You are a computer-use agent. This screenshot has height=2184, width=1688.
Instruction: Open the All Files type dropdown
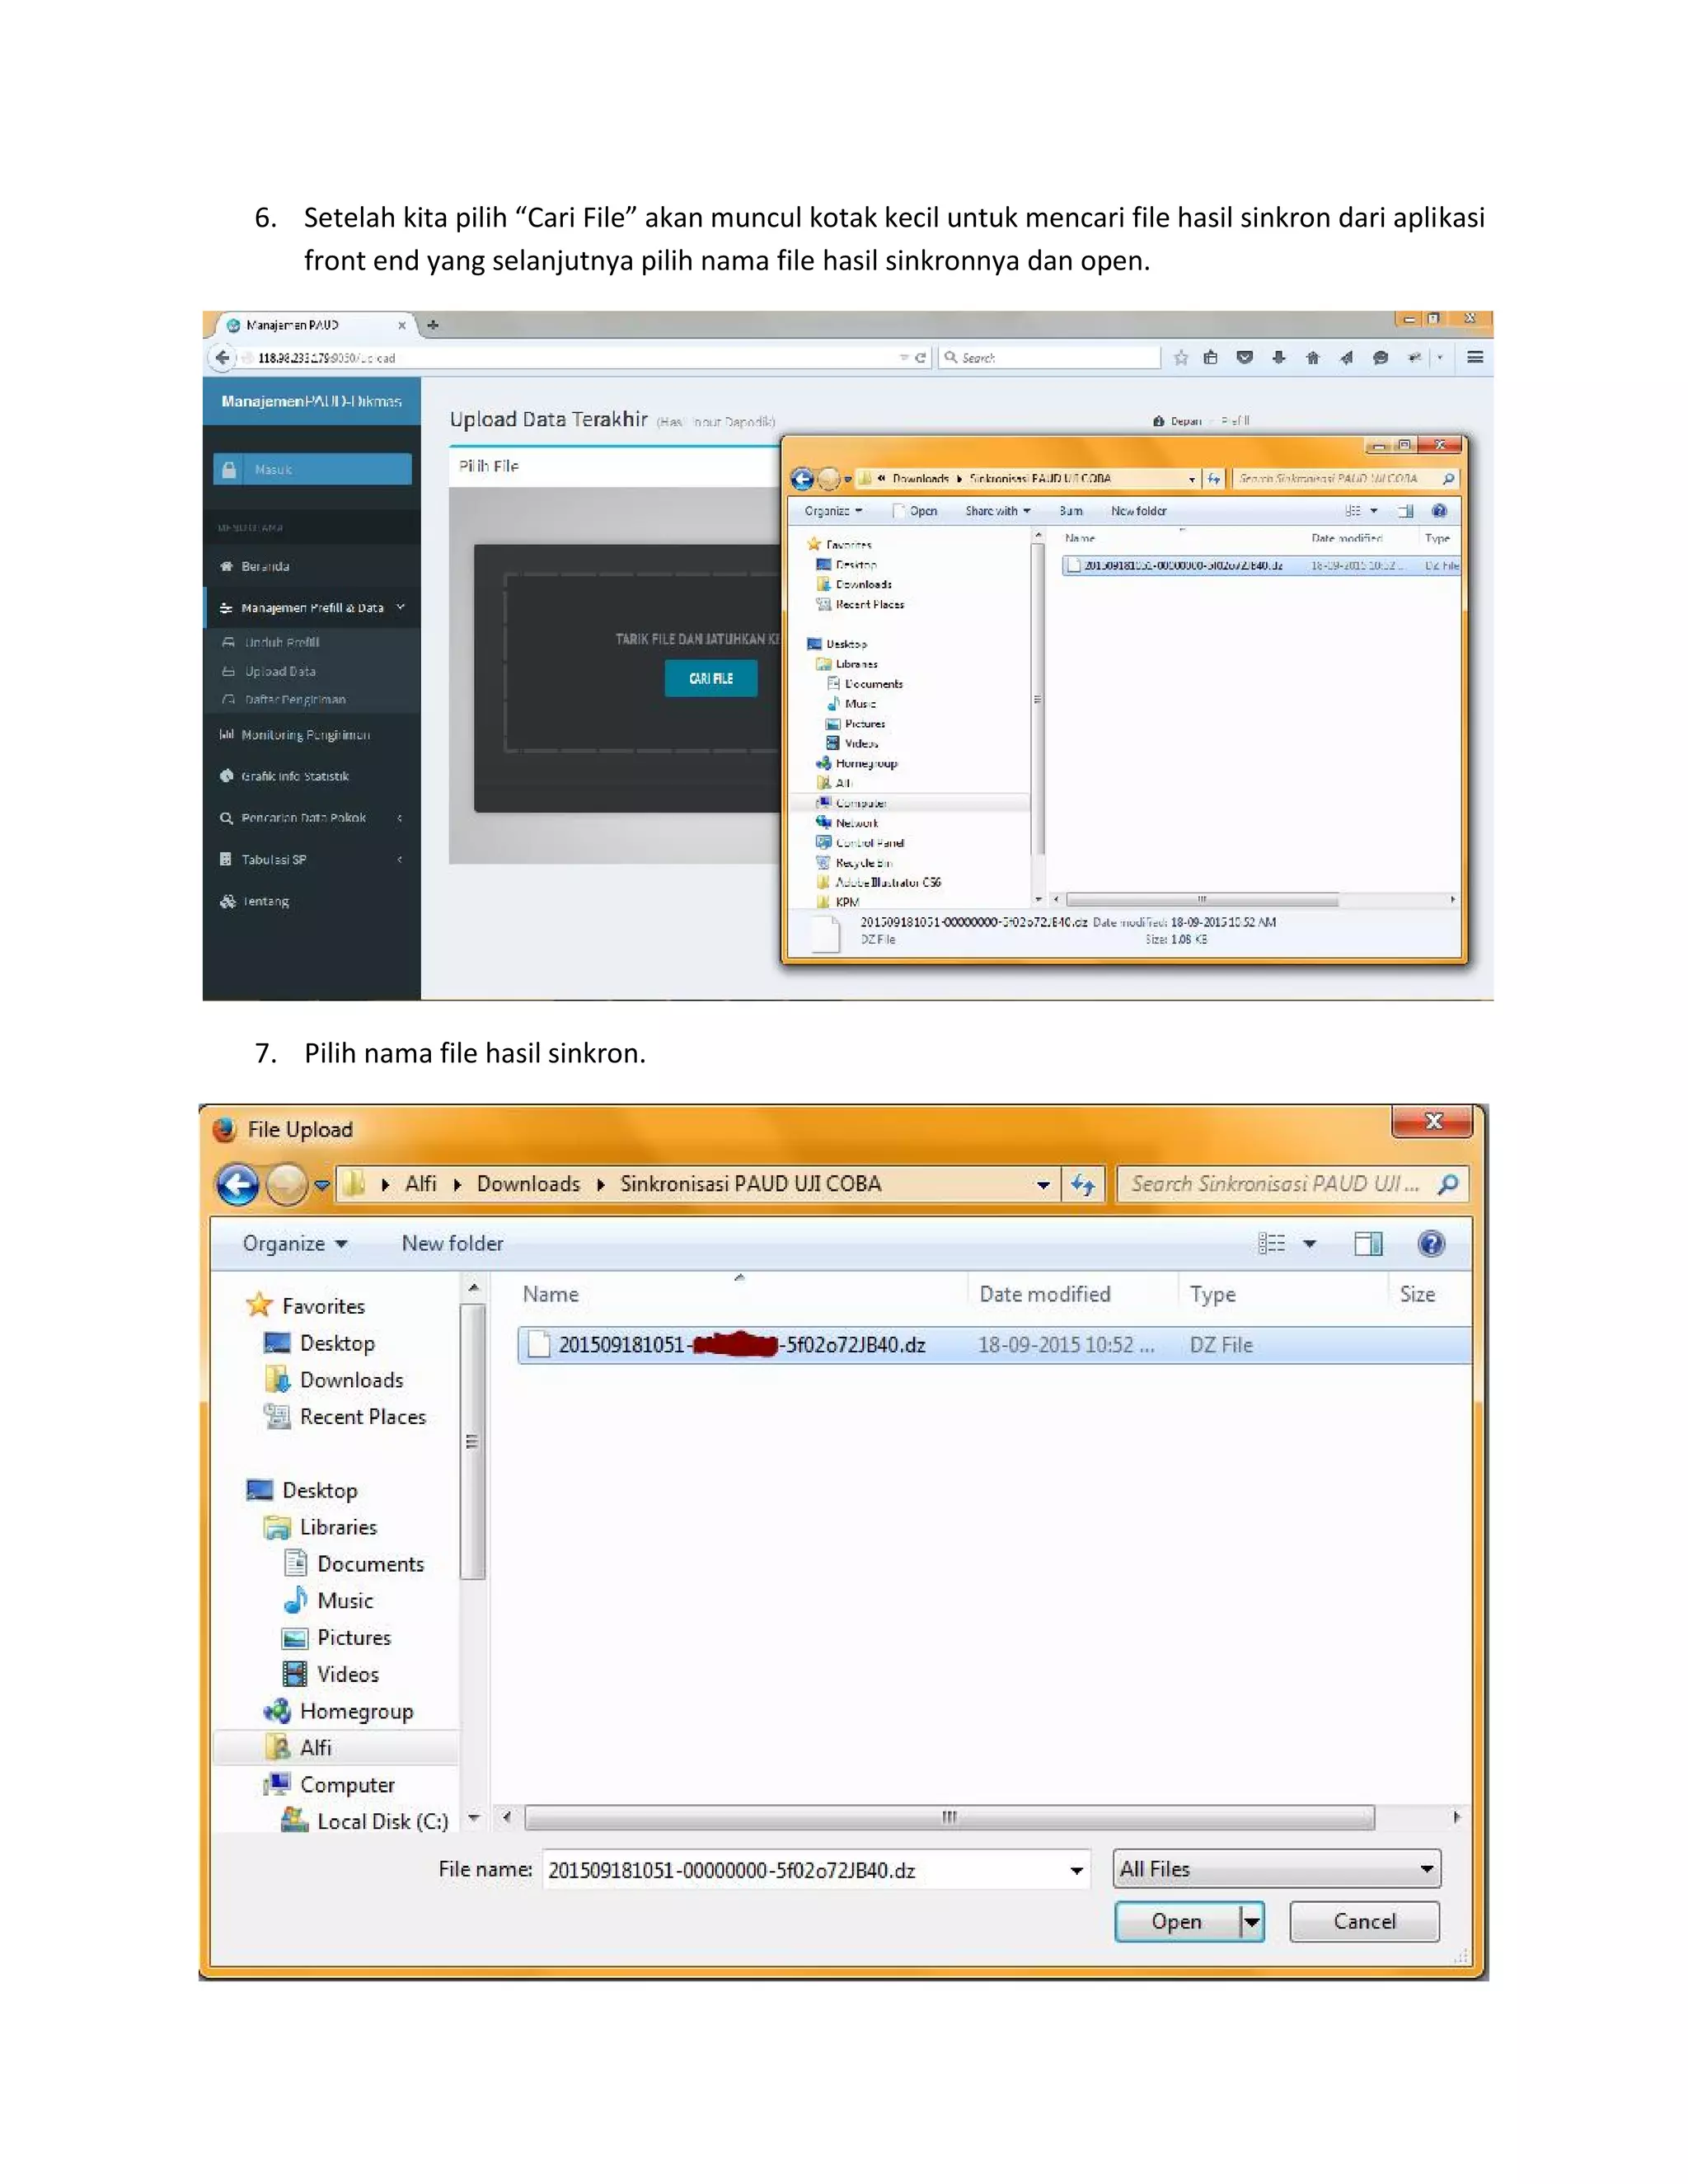1277,1868
